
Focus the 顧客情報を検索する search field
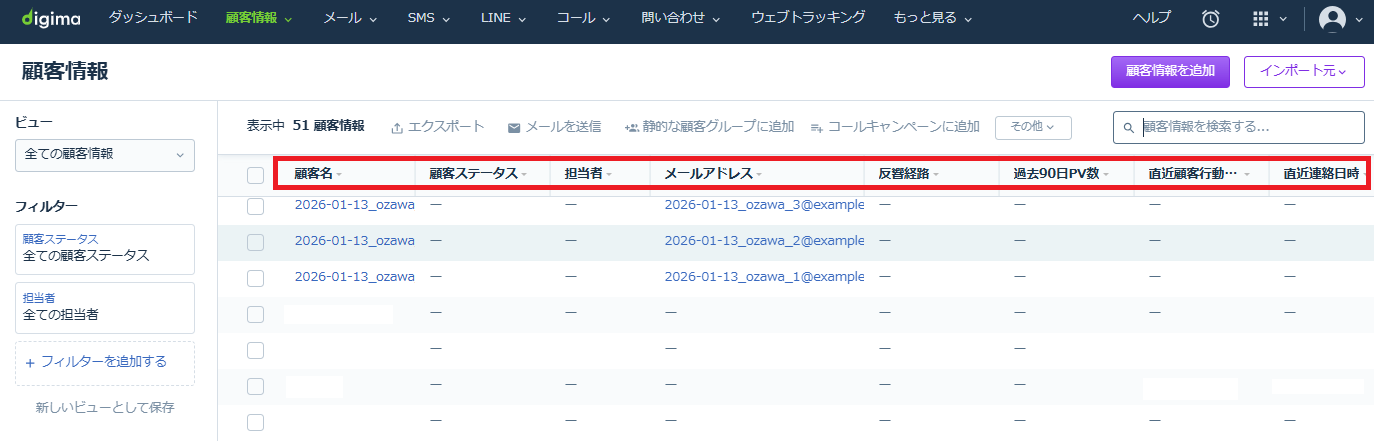point(1239,127)
